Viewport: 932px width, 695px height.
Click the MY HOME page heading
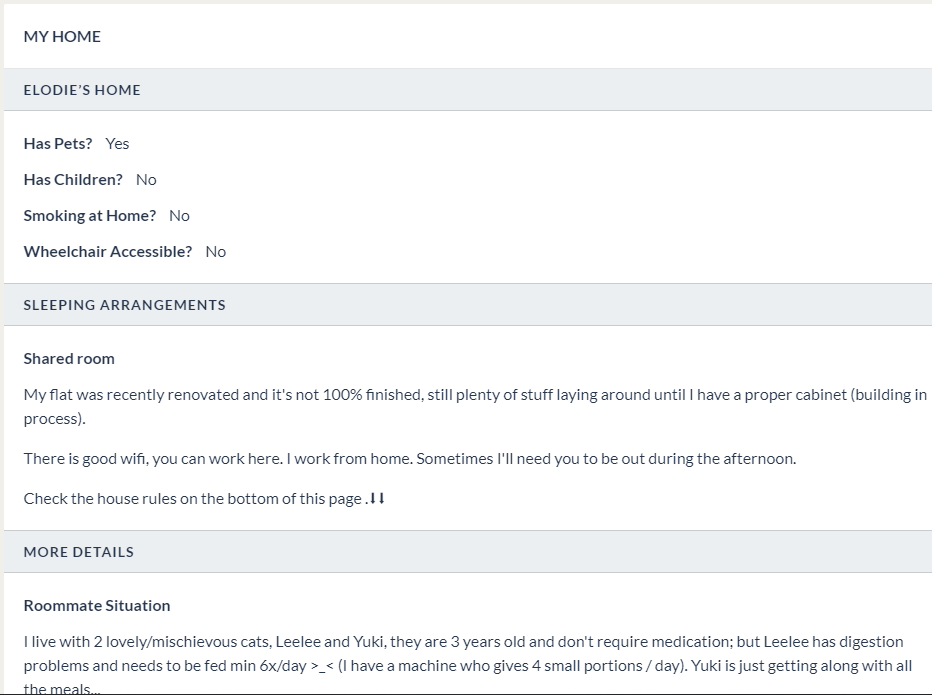coord(62,36)
